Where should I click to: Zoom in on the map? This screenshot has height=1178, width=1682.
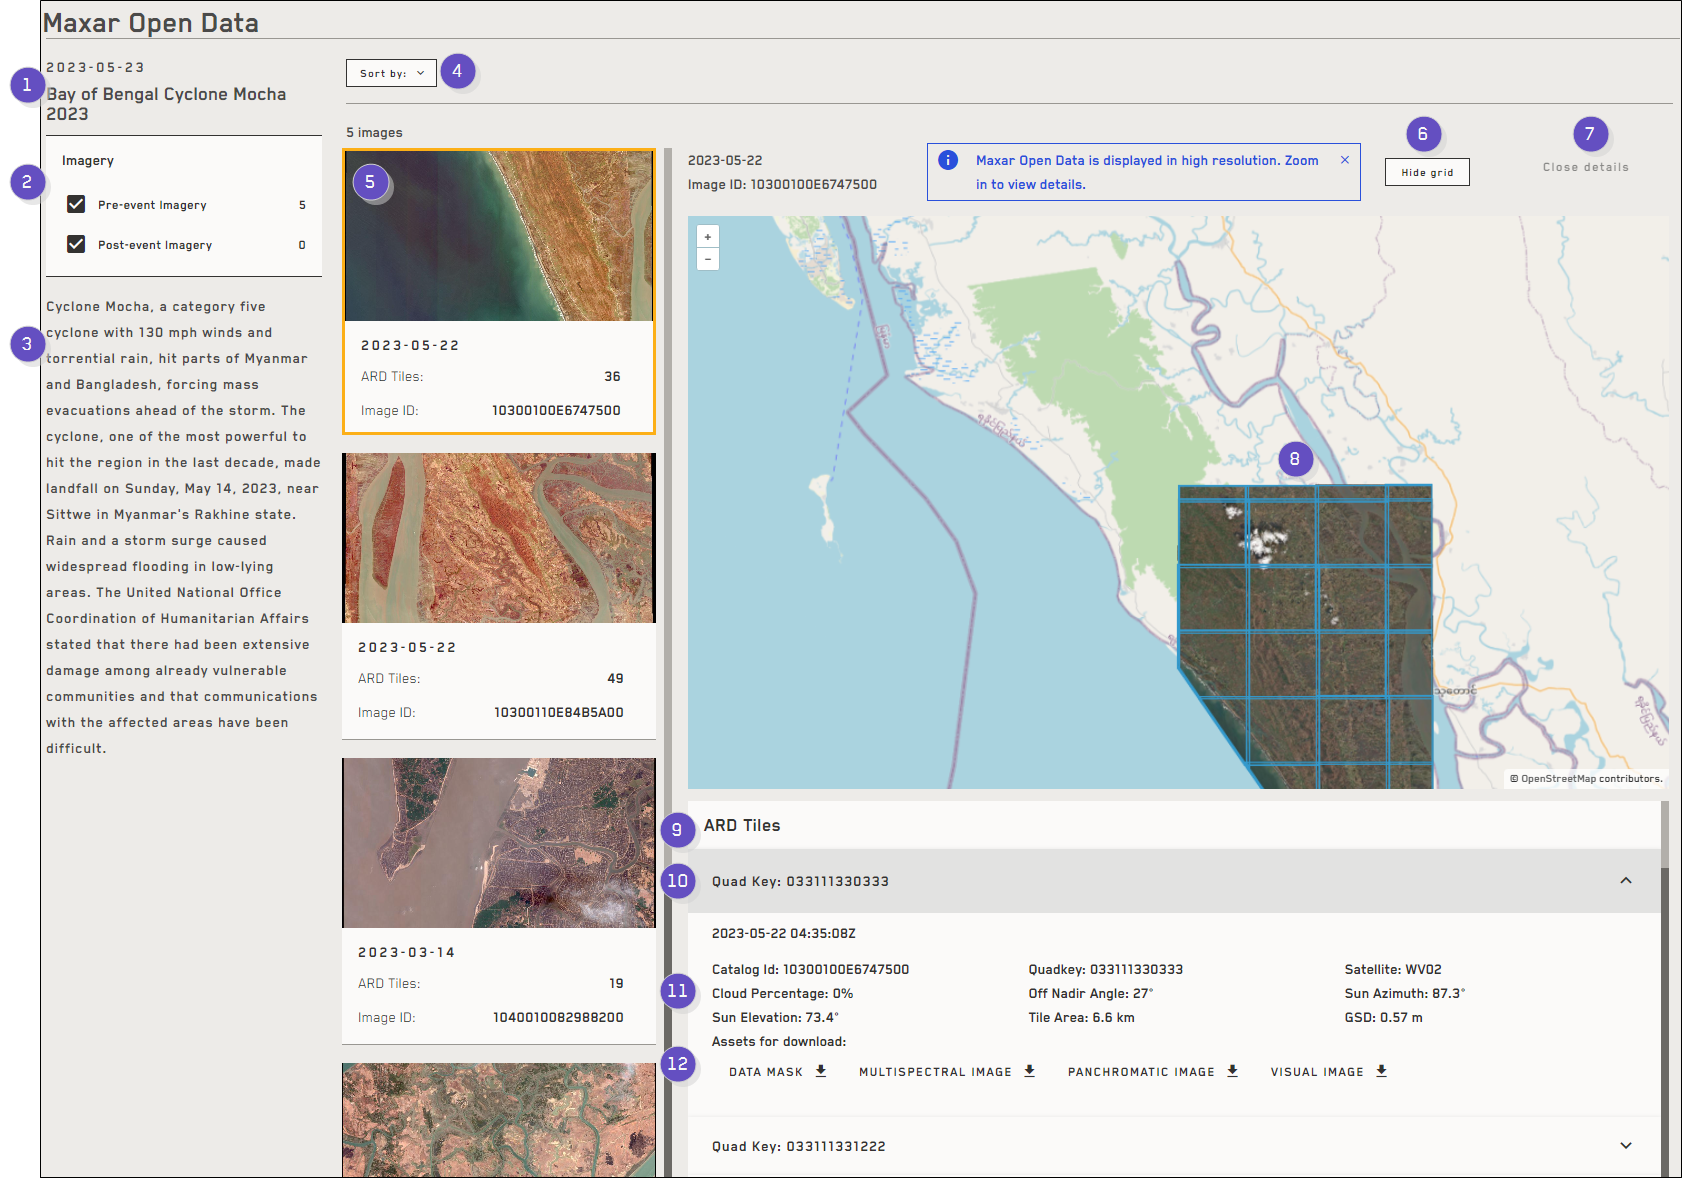point(708,237)
